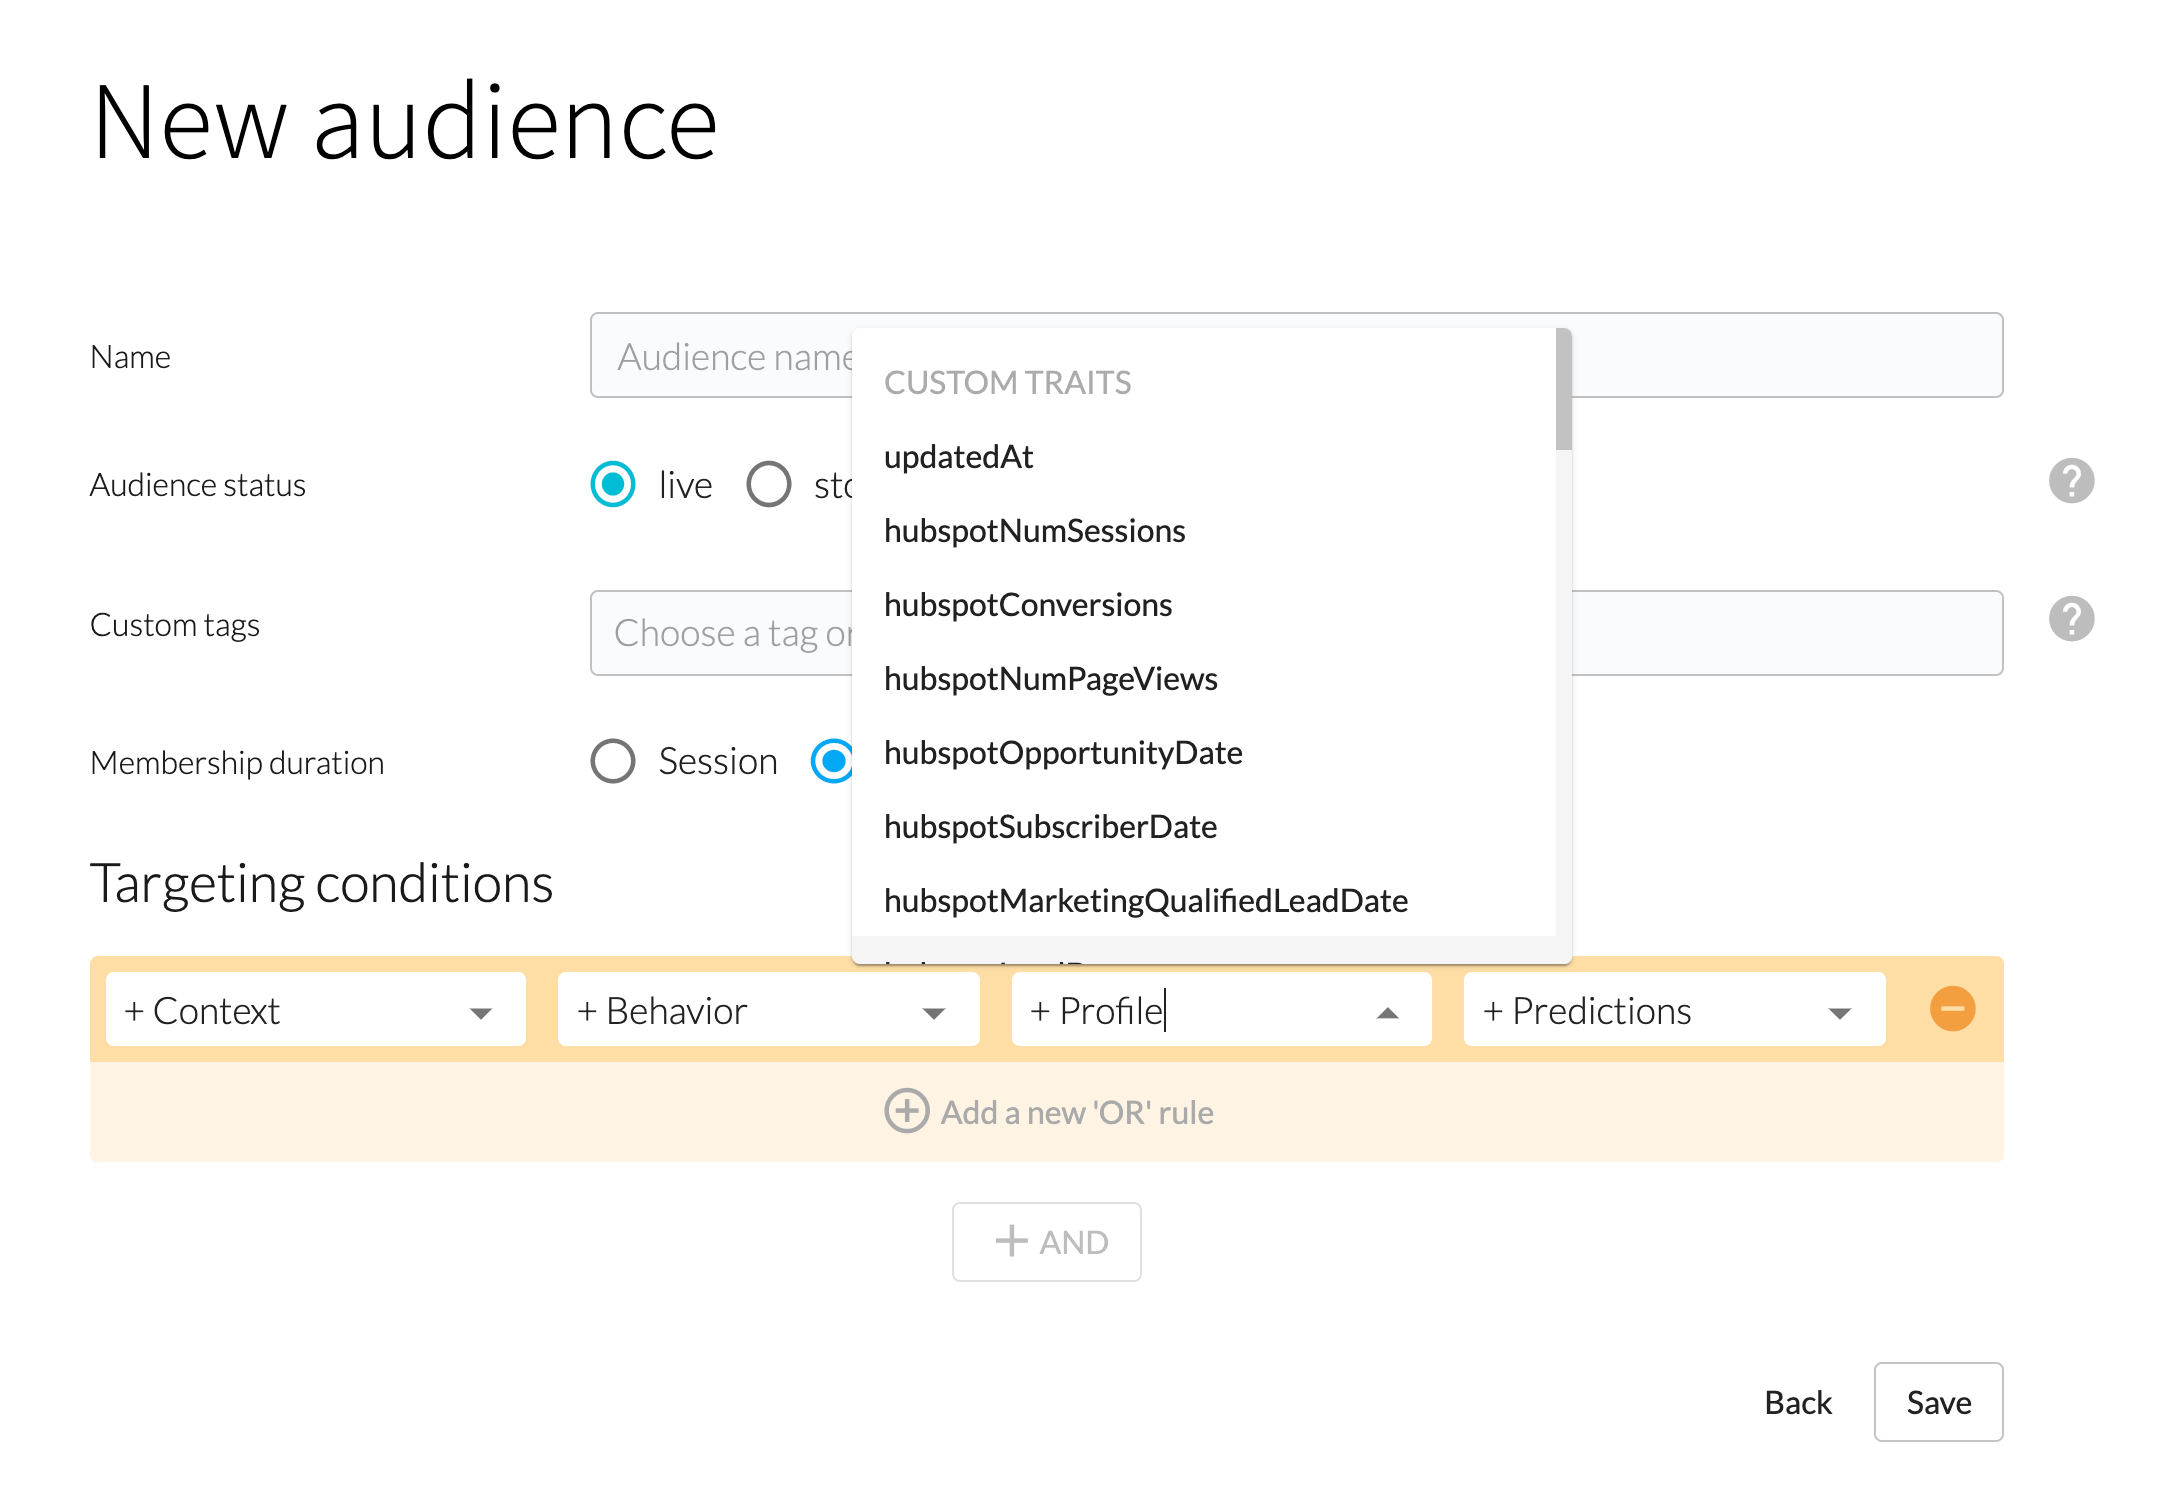Select hubspotNumSessions trait
The height and width of the screenshot is (1487, 2159).
(1034, 531)
